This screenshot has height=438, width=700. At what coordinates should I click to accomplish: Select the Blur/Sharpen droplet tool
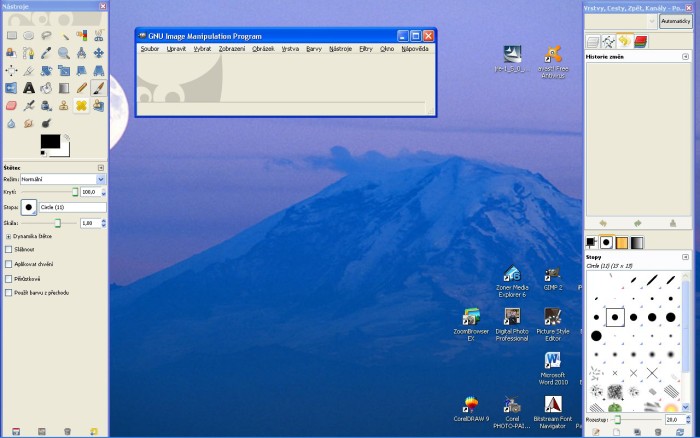point(11,123)
